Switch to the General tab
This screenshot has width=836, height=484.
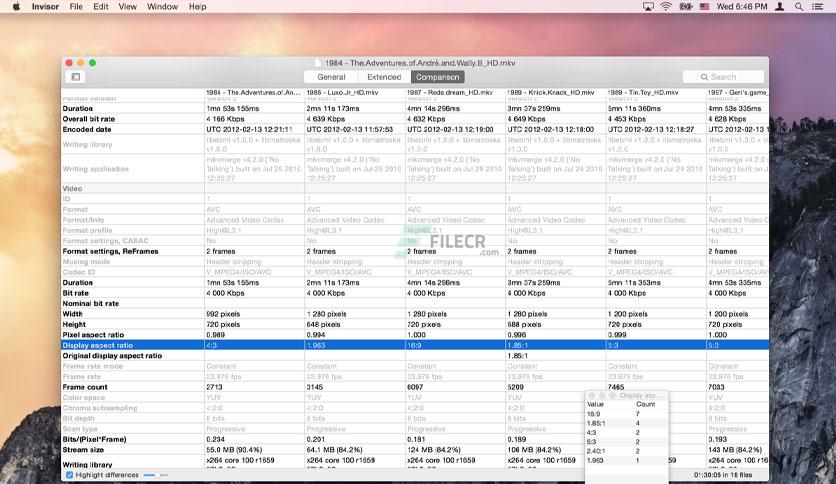(x=331, y=77)
